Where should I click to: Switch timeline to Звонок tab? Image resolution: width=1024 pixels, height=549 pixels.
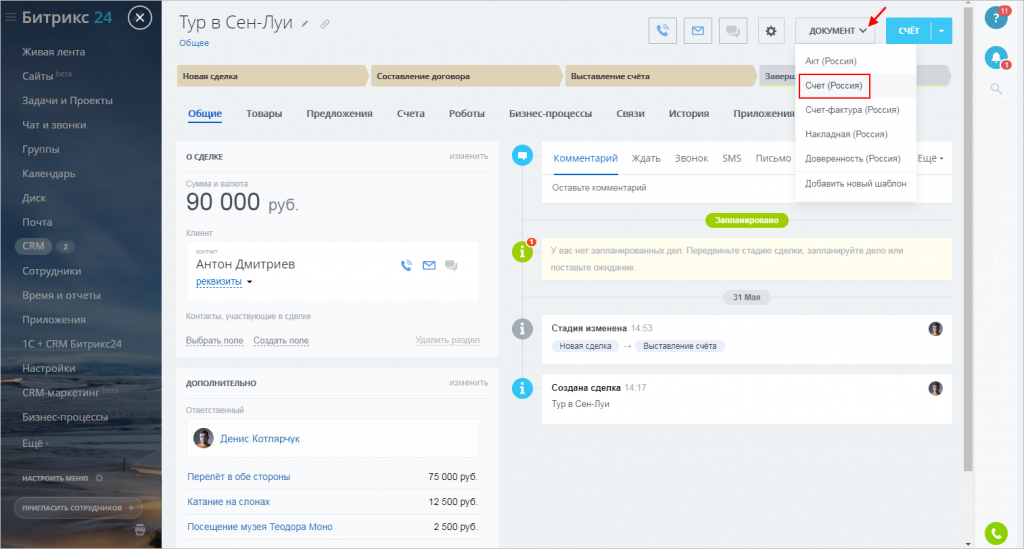pos(691,158)
